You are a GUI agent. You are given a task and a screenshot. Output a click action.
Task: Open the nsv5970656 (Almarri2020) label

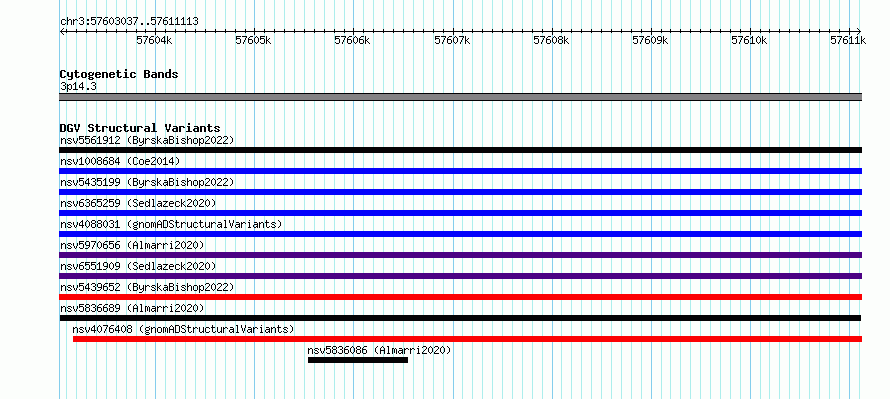tap(132, 245)
